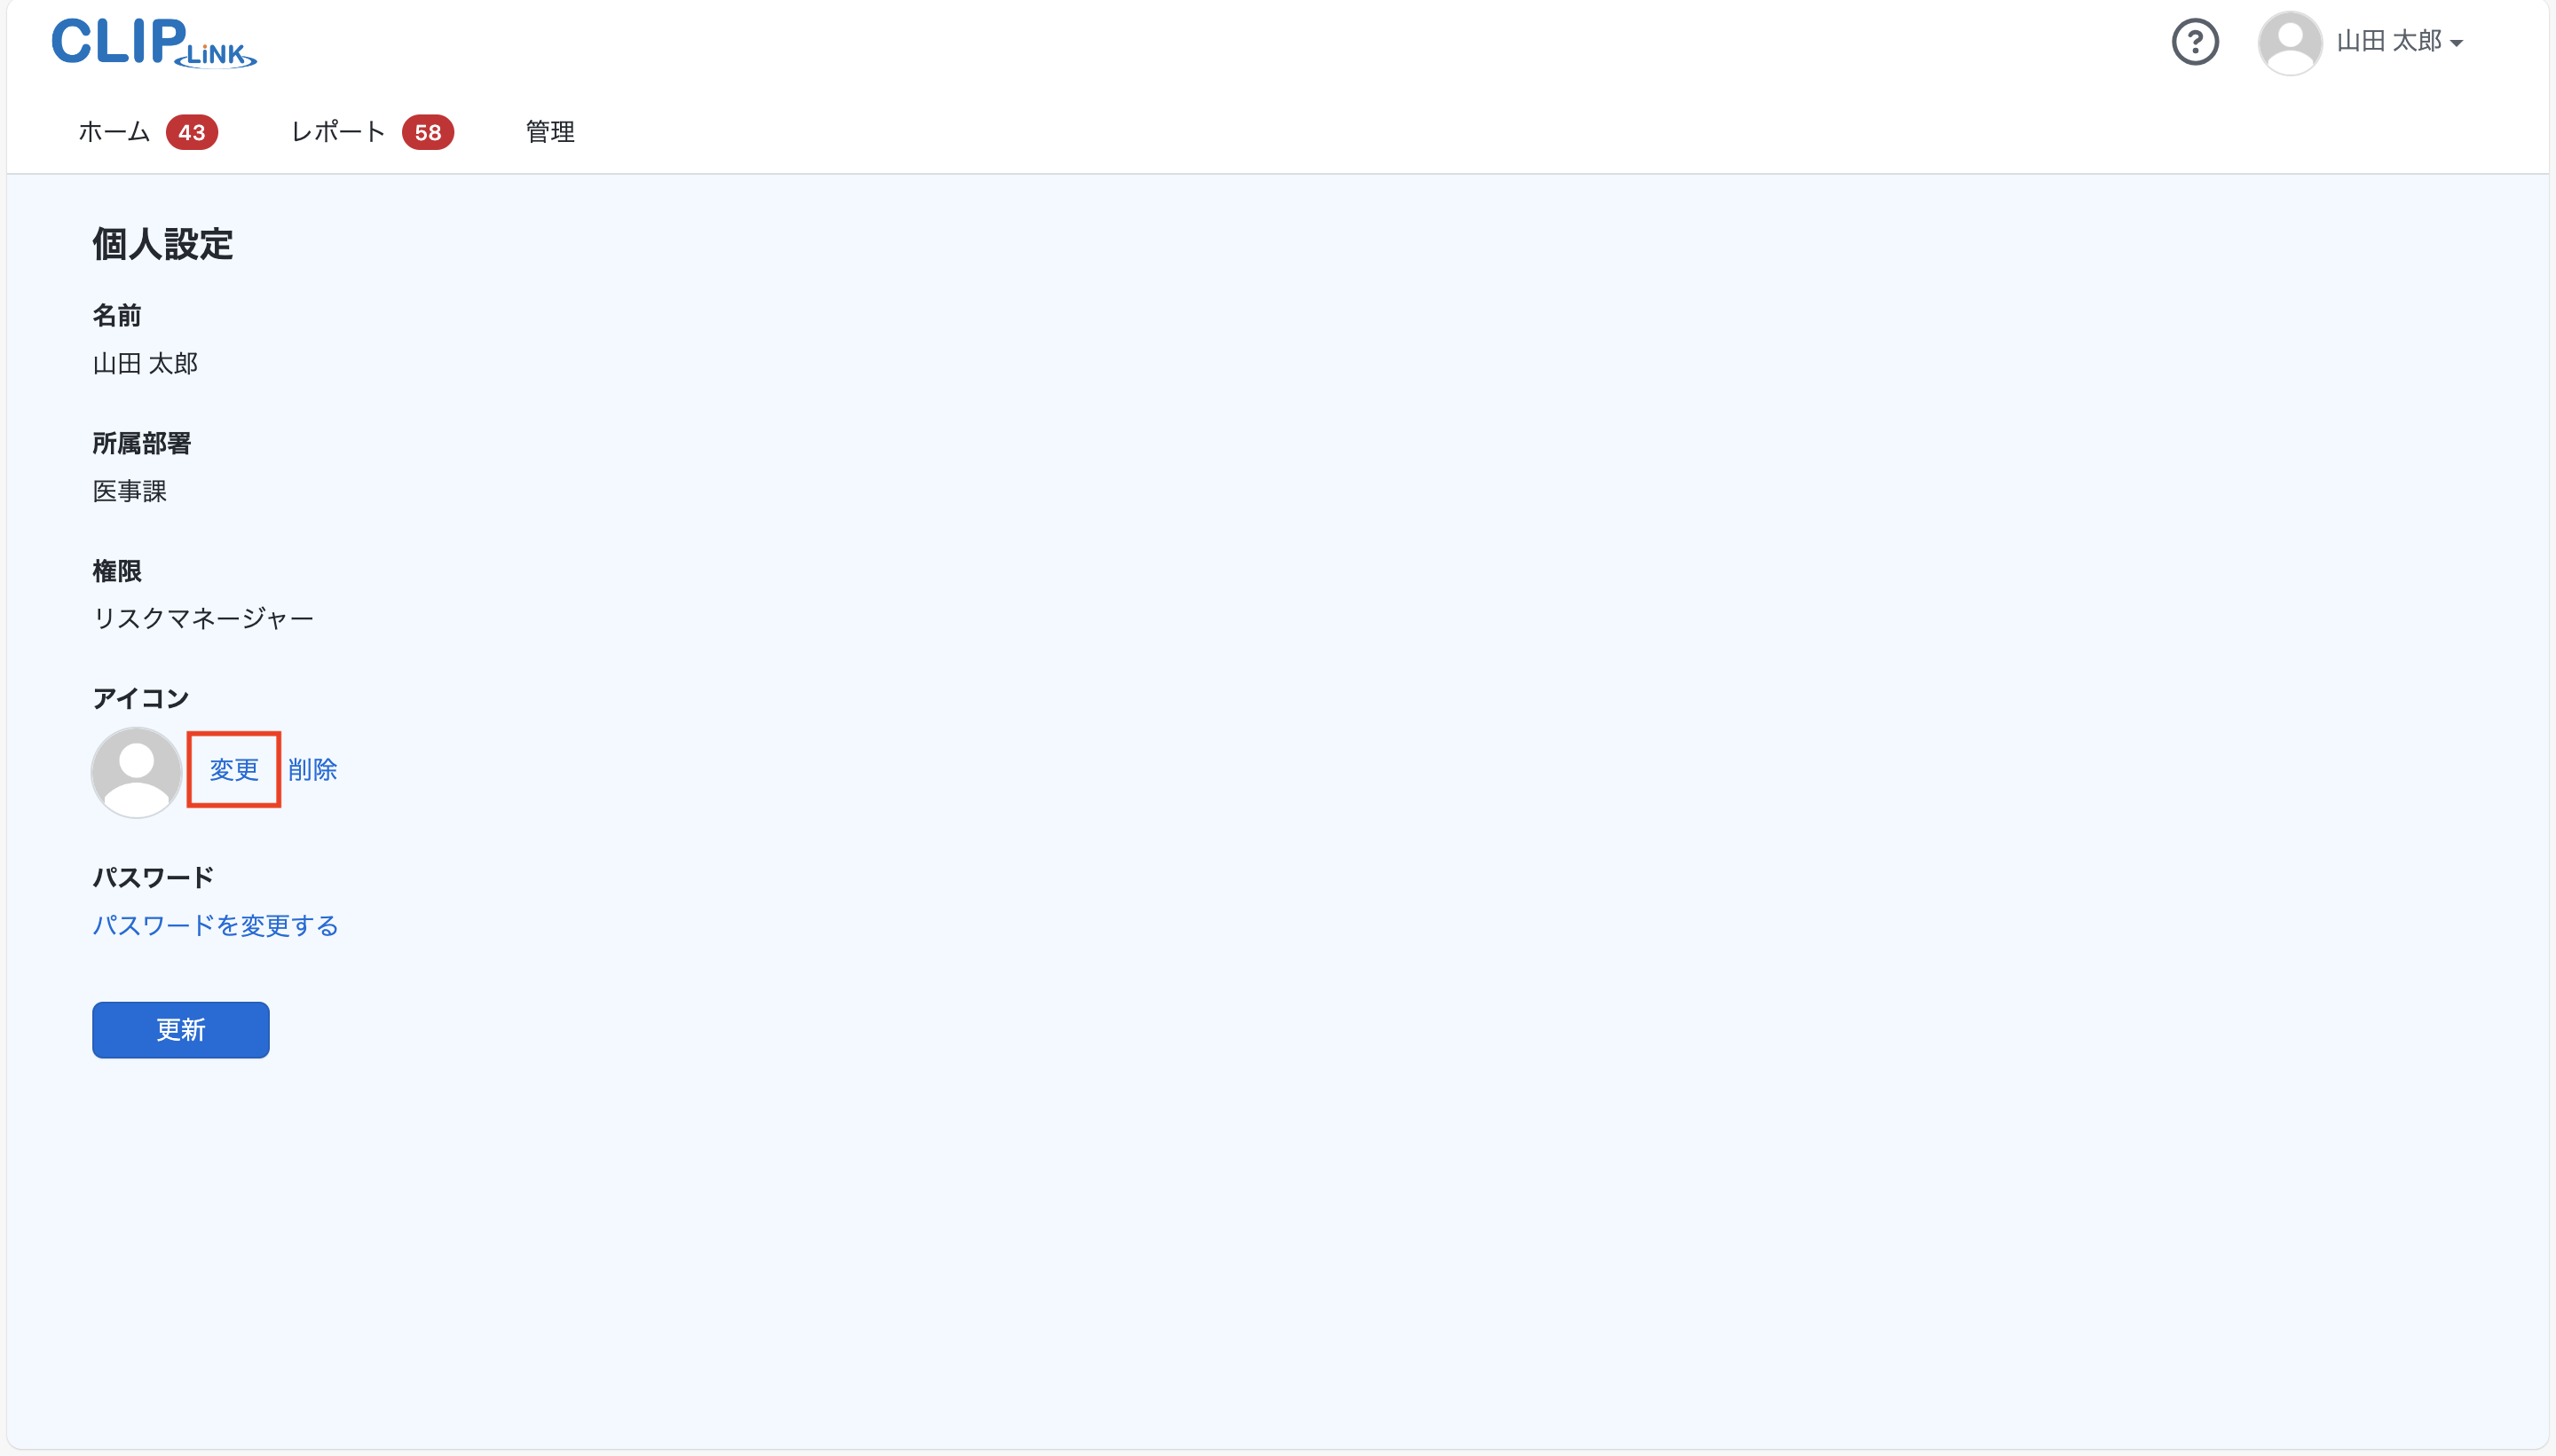Image resolution: width=2556 pixels, height=1456 pixels.
Task: Go to the ホーム tab
Action: [114, 132]
